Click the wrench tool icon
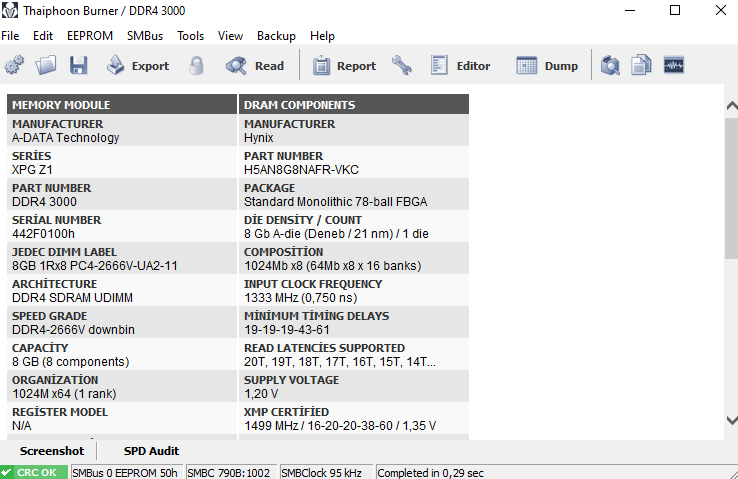The image size is (738, 479). pos(401,66)
